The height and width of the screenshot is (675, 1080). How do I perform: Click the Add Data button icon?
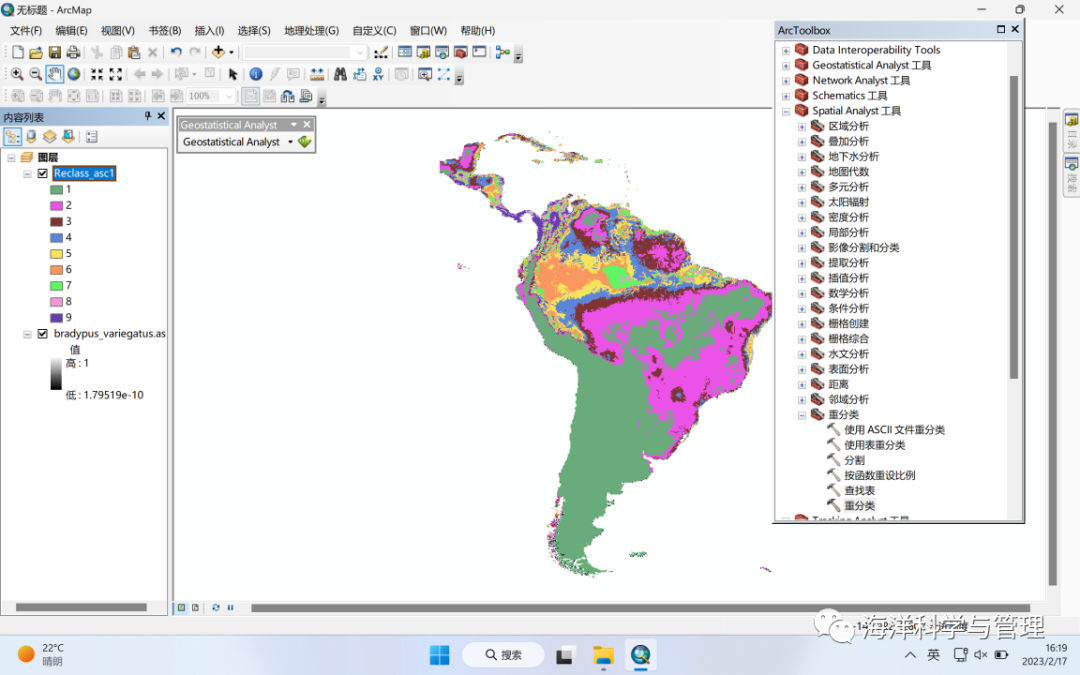(218, 52)
